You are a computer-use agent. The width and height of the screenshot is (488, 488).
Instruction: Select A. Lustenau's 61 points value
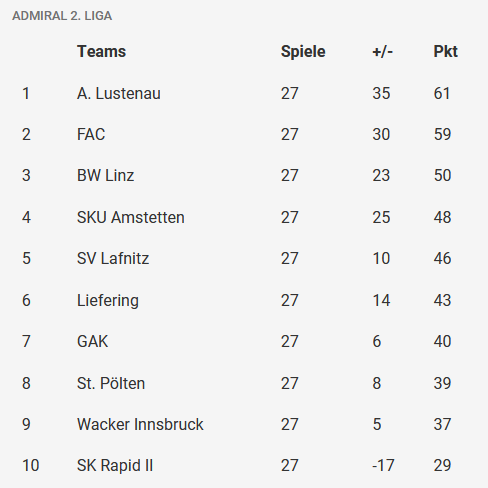442,93
